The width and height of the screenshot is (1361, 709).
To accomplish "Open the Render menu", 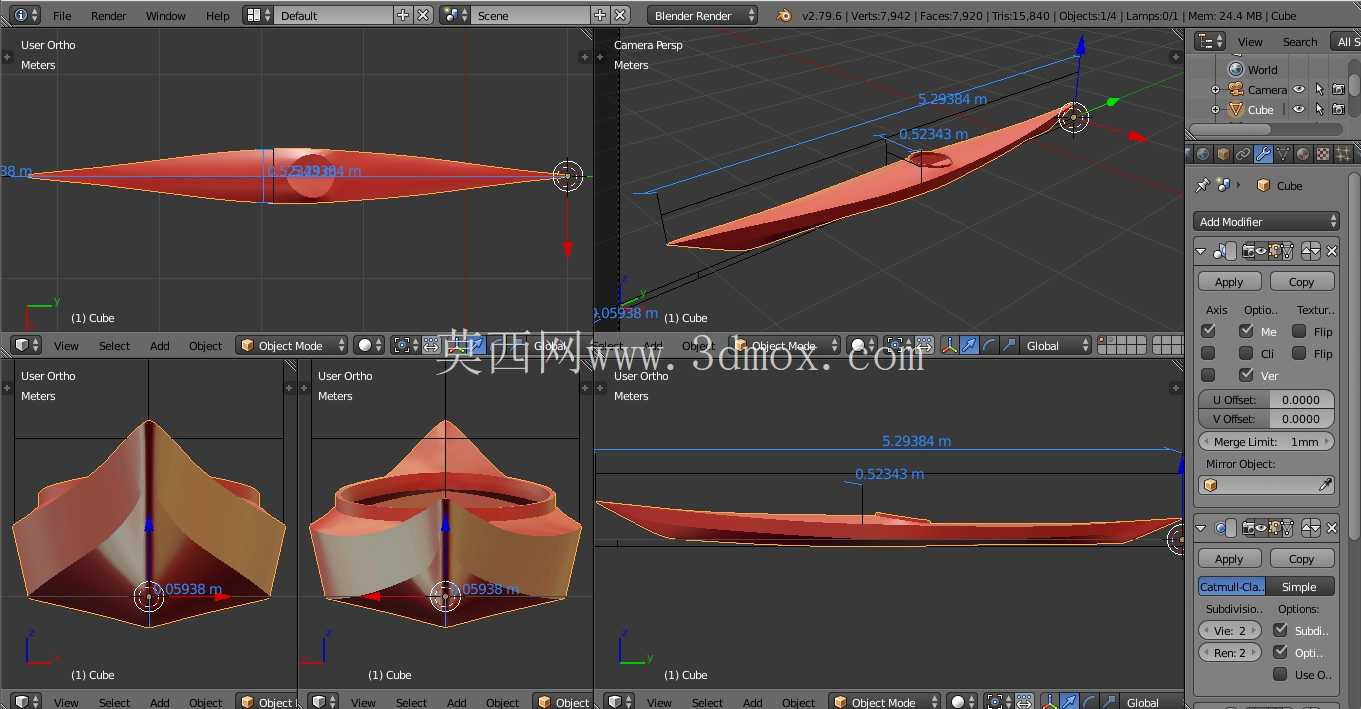I will click(x=109, y=16).
